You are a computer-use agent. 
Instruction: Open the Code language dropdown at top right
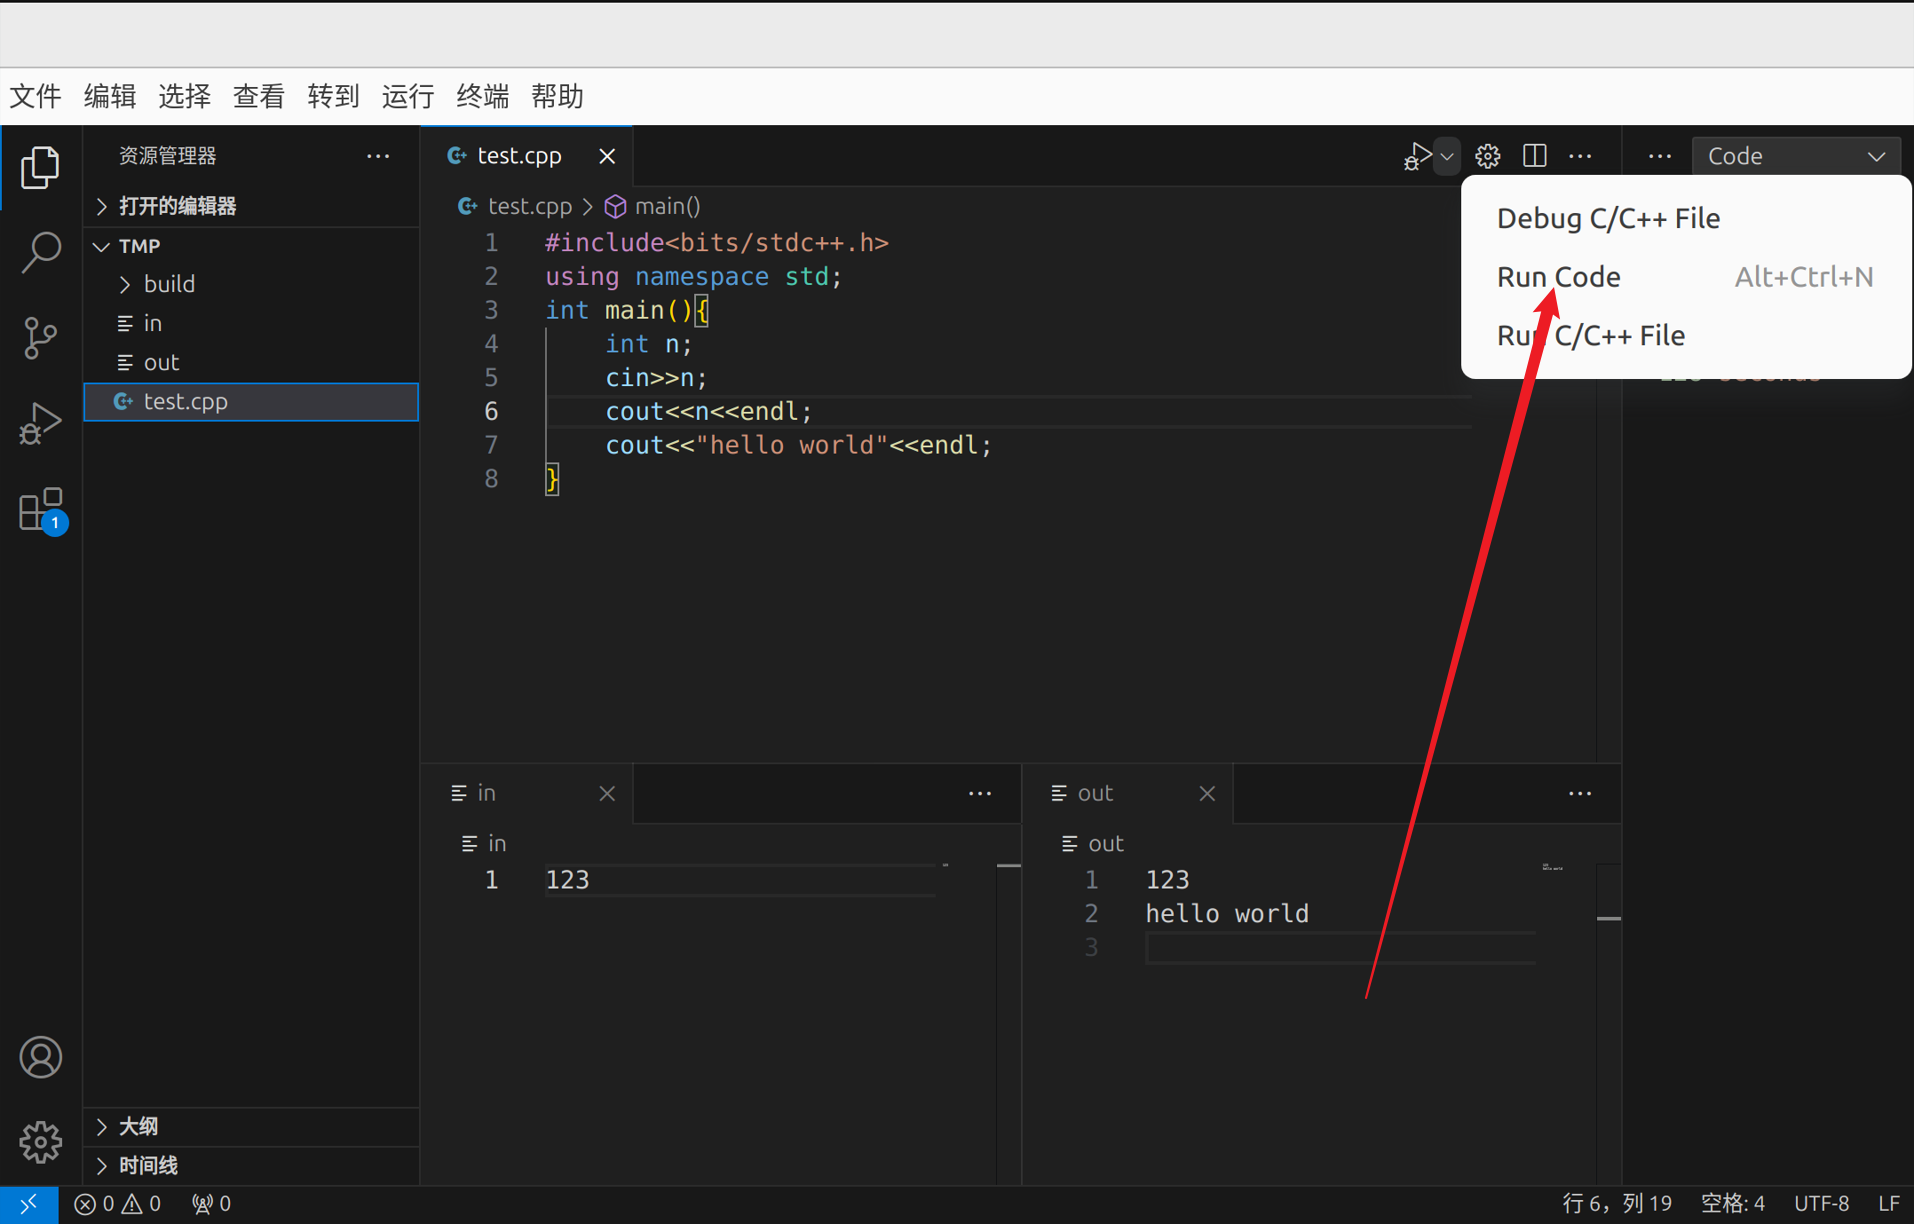tap(1795, 155)
